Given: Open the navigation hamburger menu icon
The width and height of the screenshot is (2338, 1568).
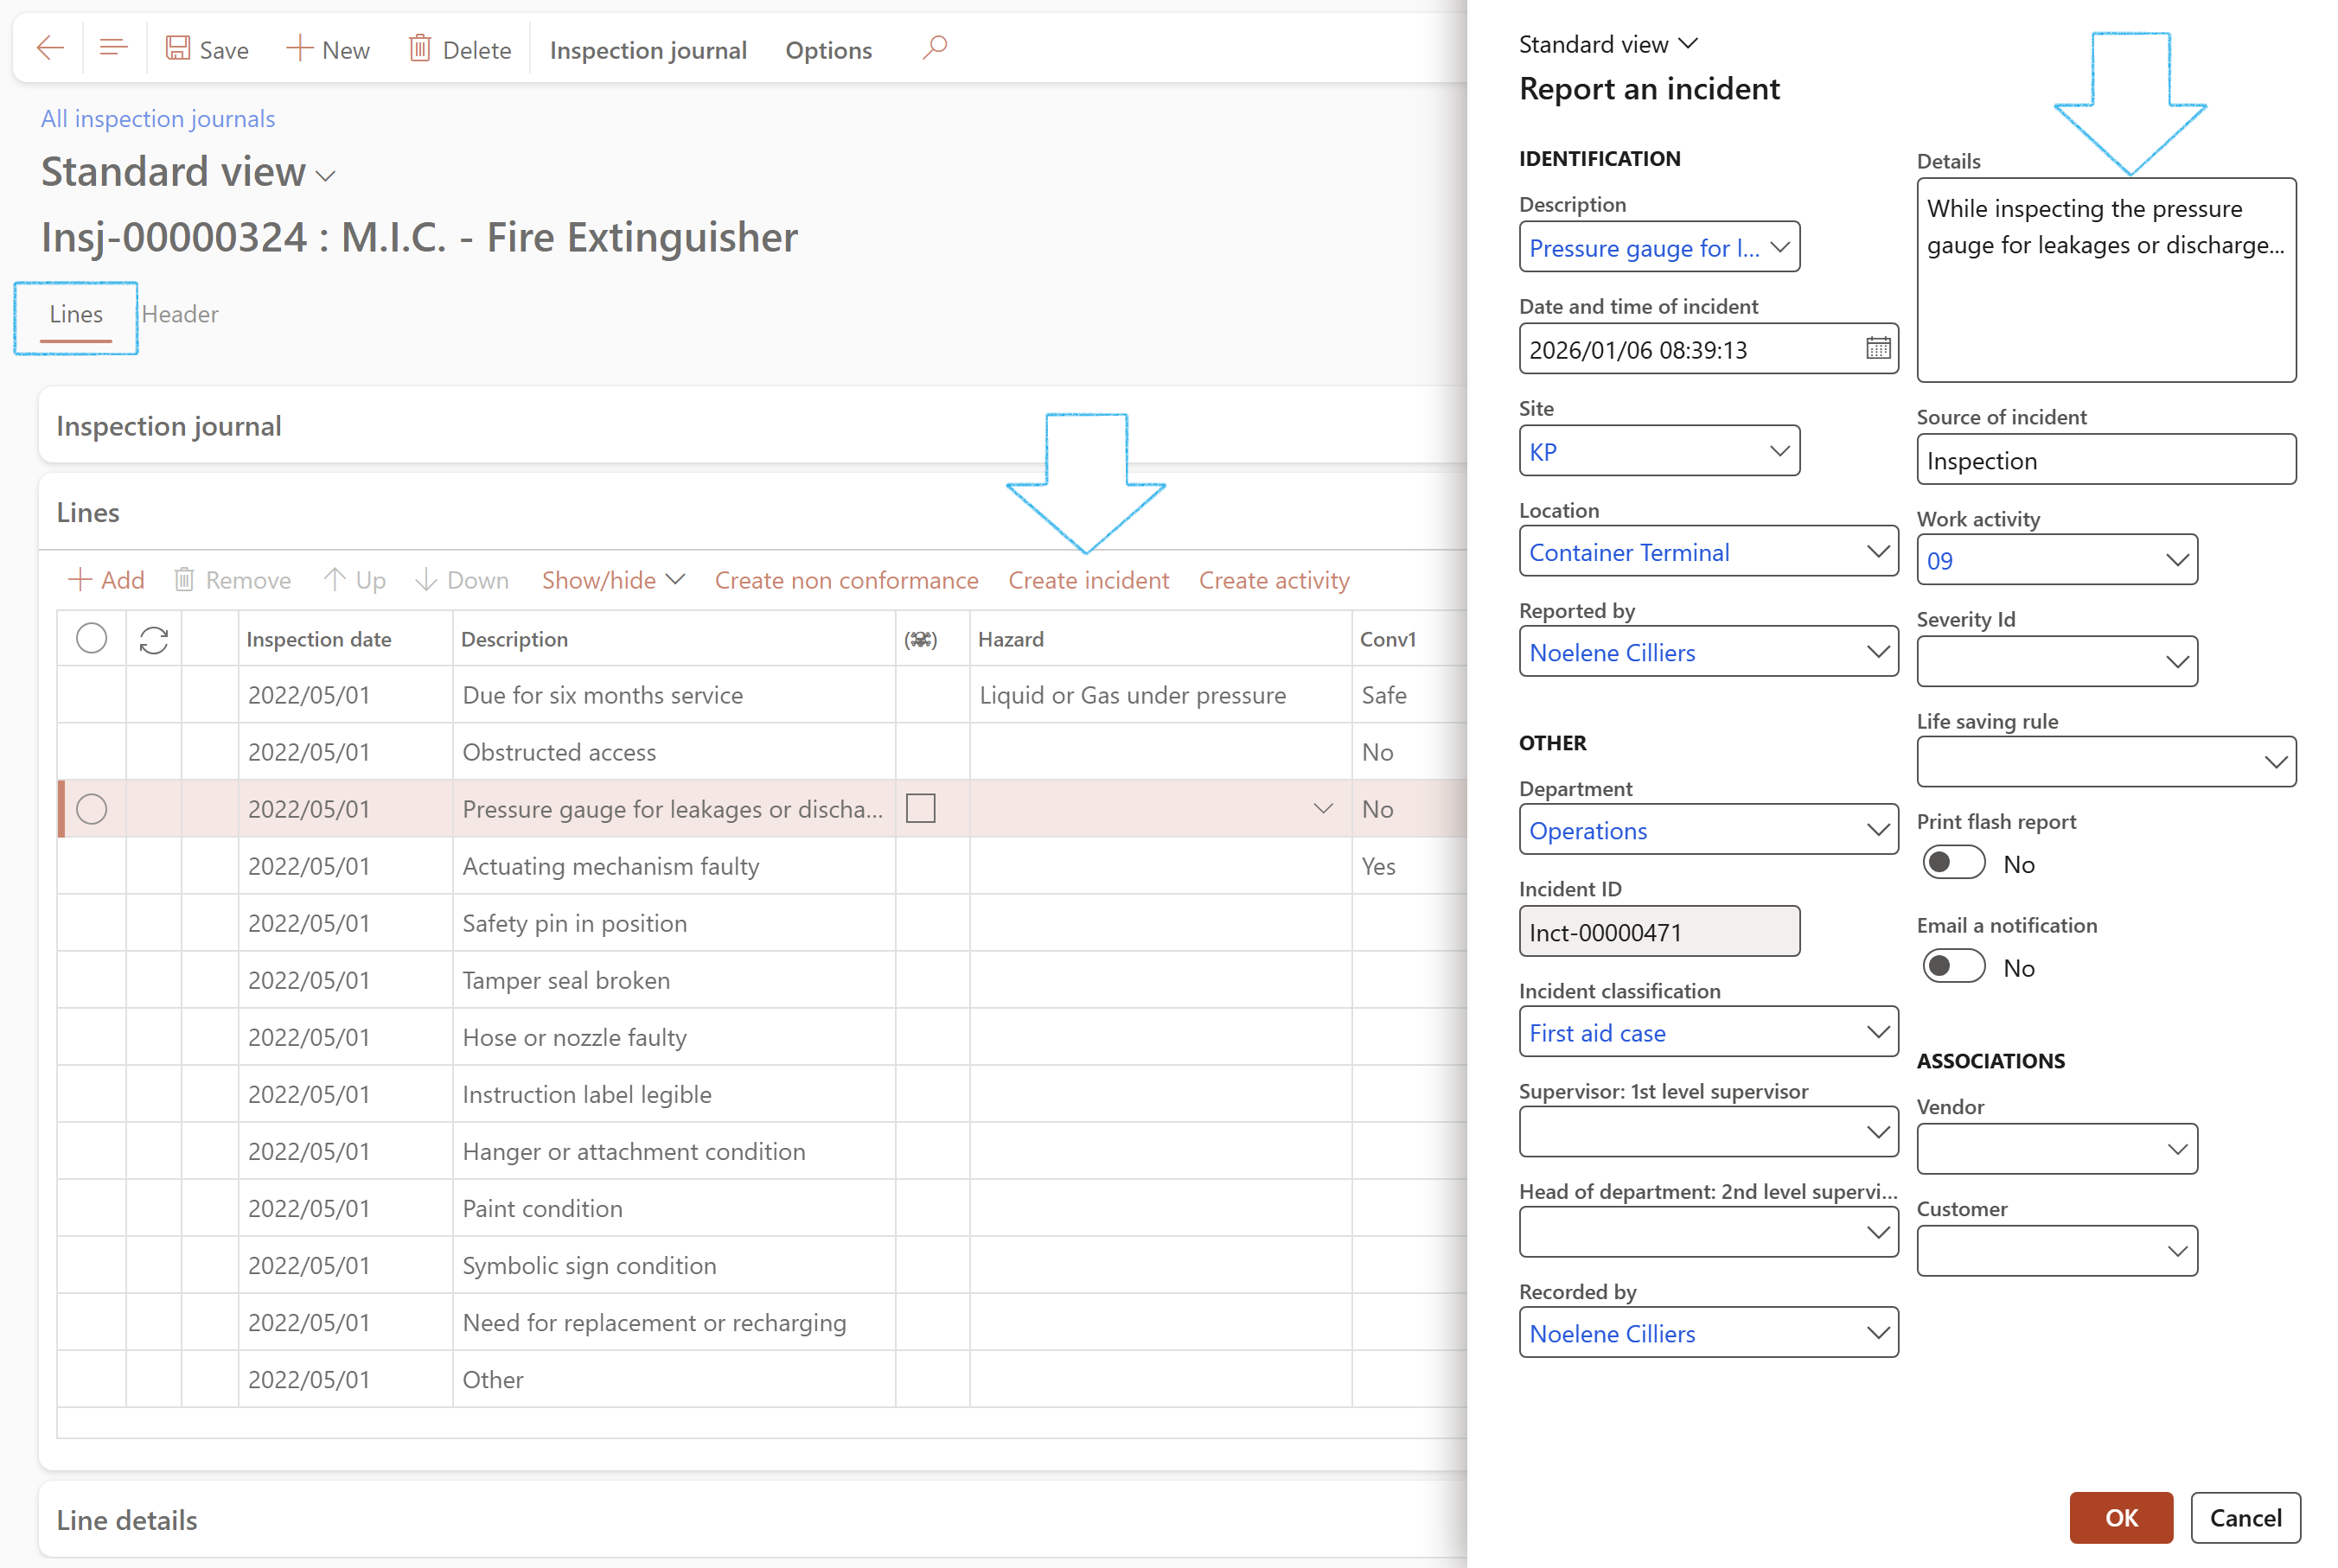Looking at the screenshot, I should click(114, 48).
